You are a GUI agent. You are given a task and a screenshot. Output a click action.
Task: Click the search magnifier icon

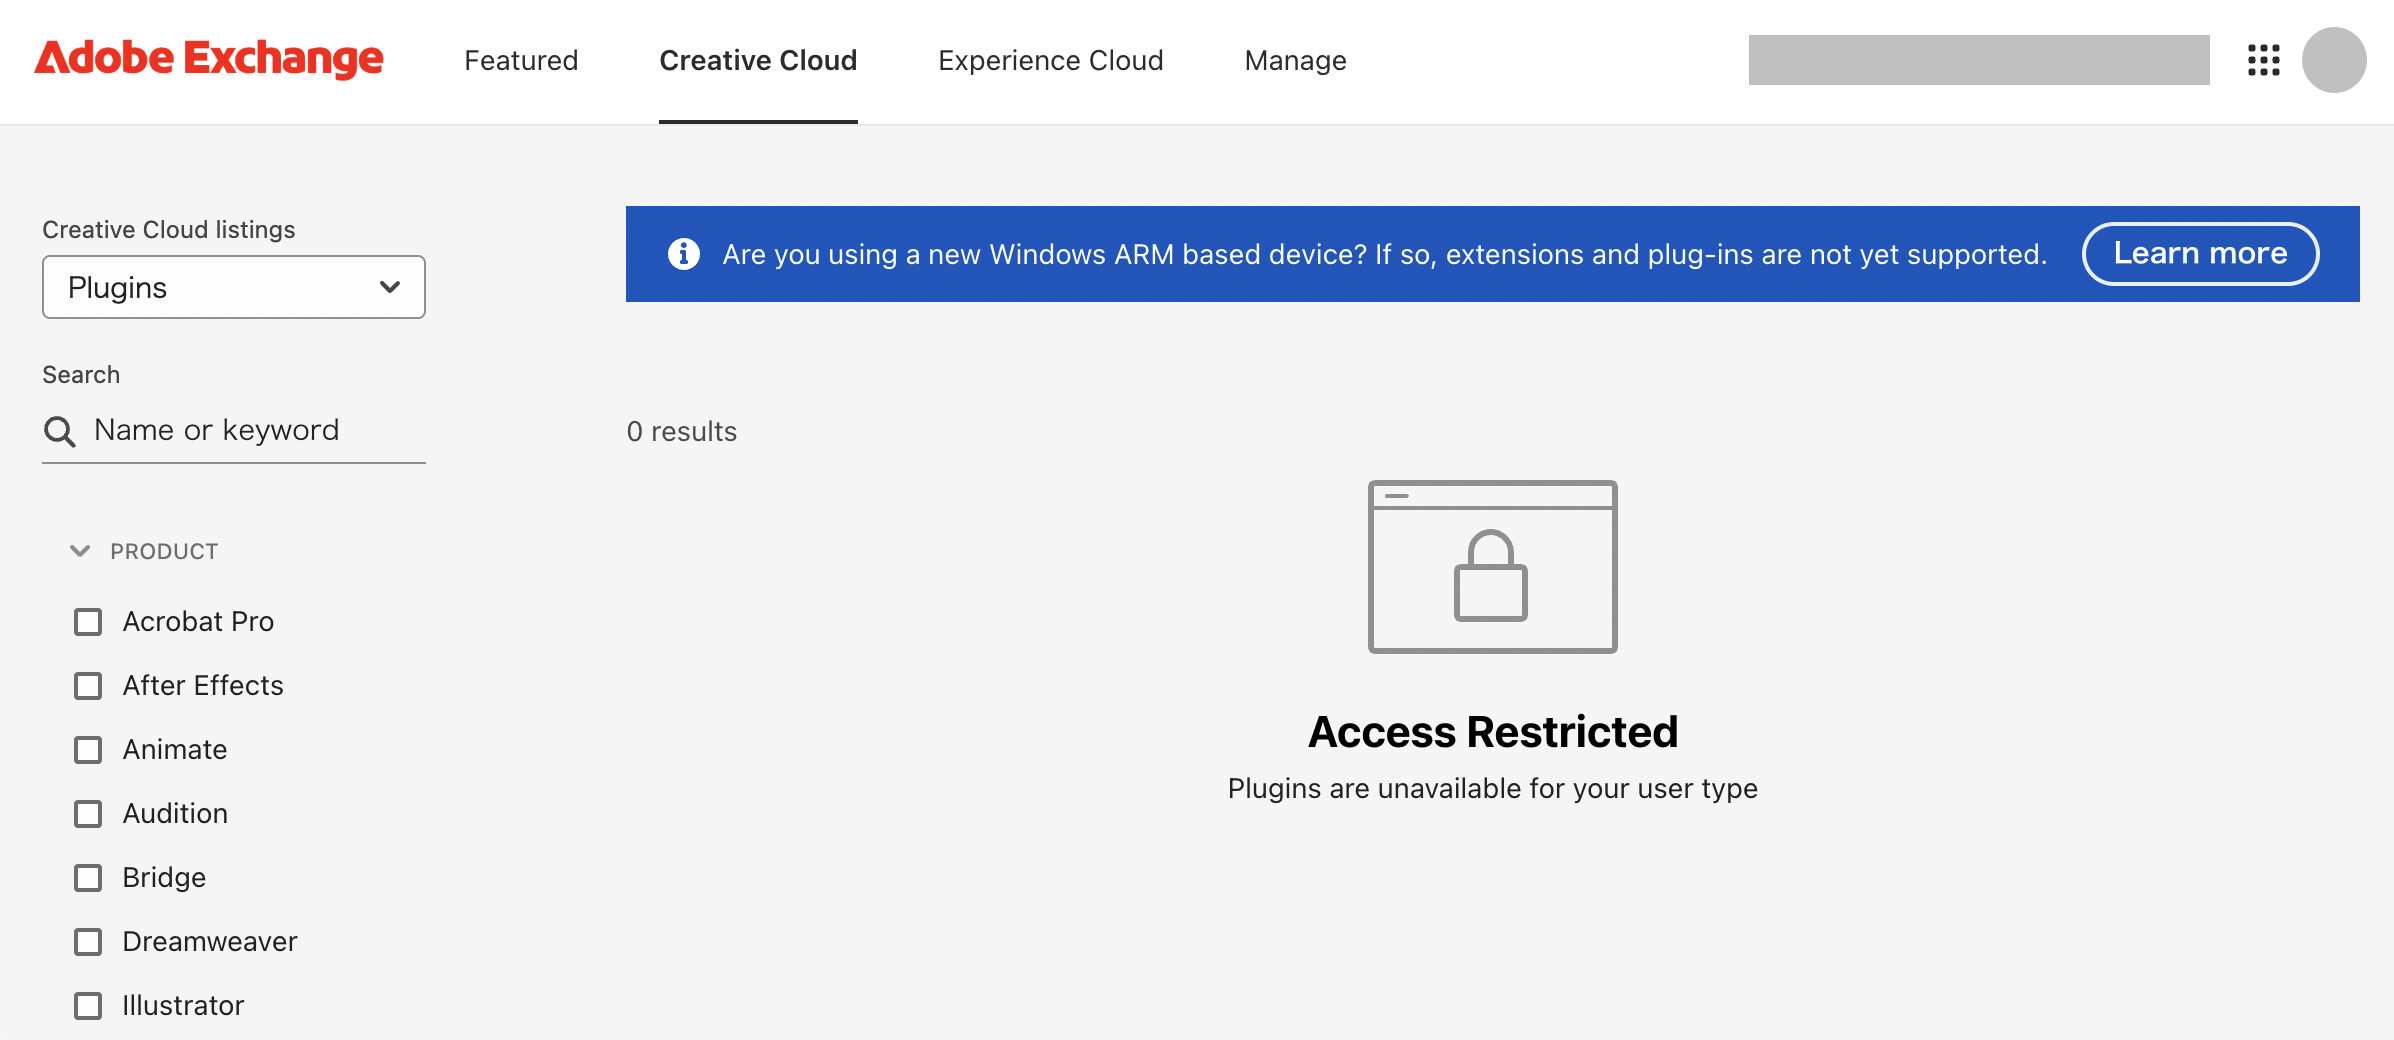point(60,432)
